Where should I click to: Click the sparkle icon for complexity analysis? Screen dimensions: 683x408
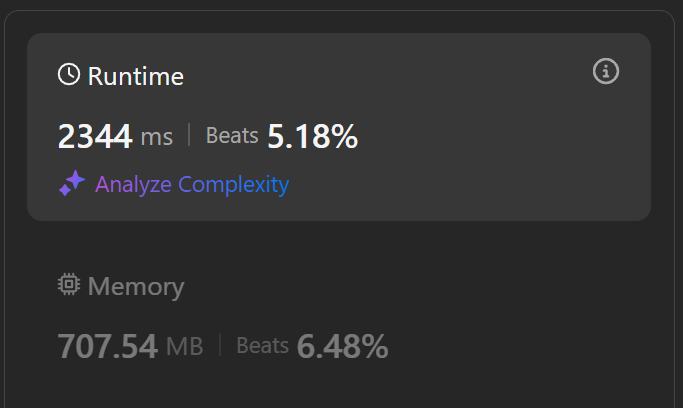coord(71,184)
